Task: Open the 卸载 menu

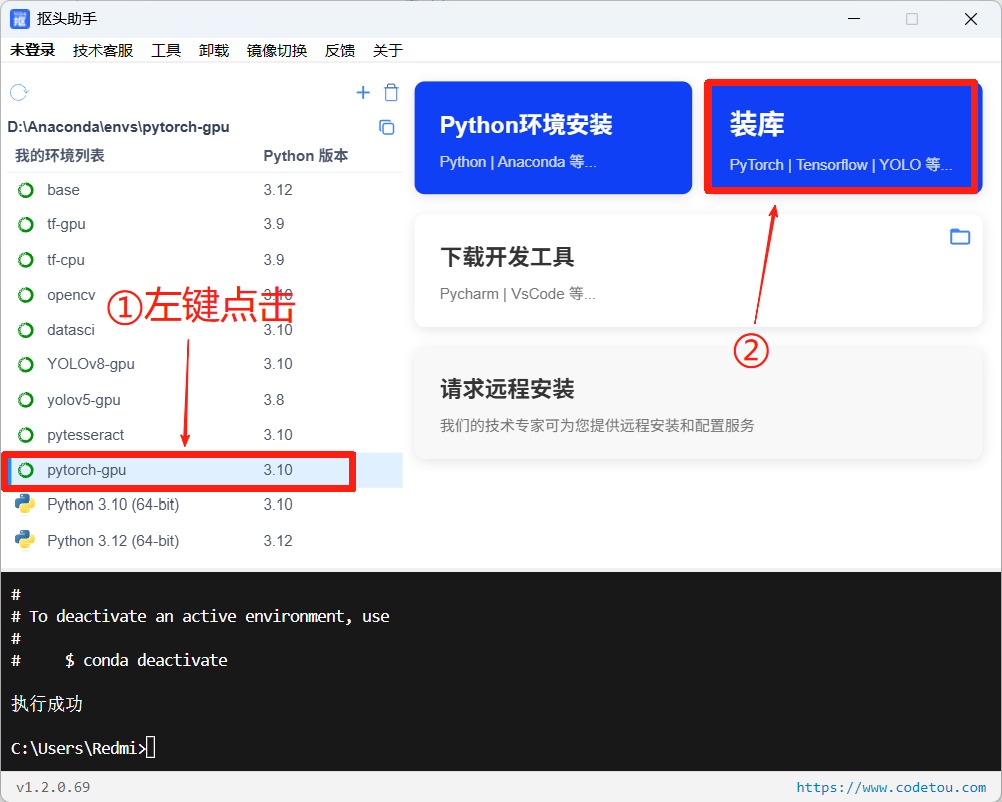Action: (214, 50)
